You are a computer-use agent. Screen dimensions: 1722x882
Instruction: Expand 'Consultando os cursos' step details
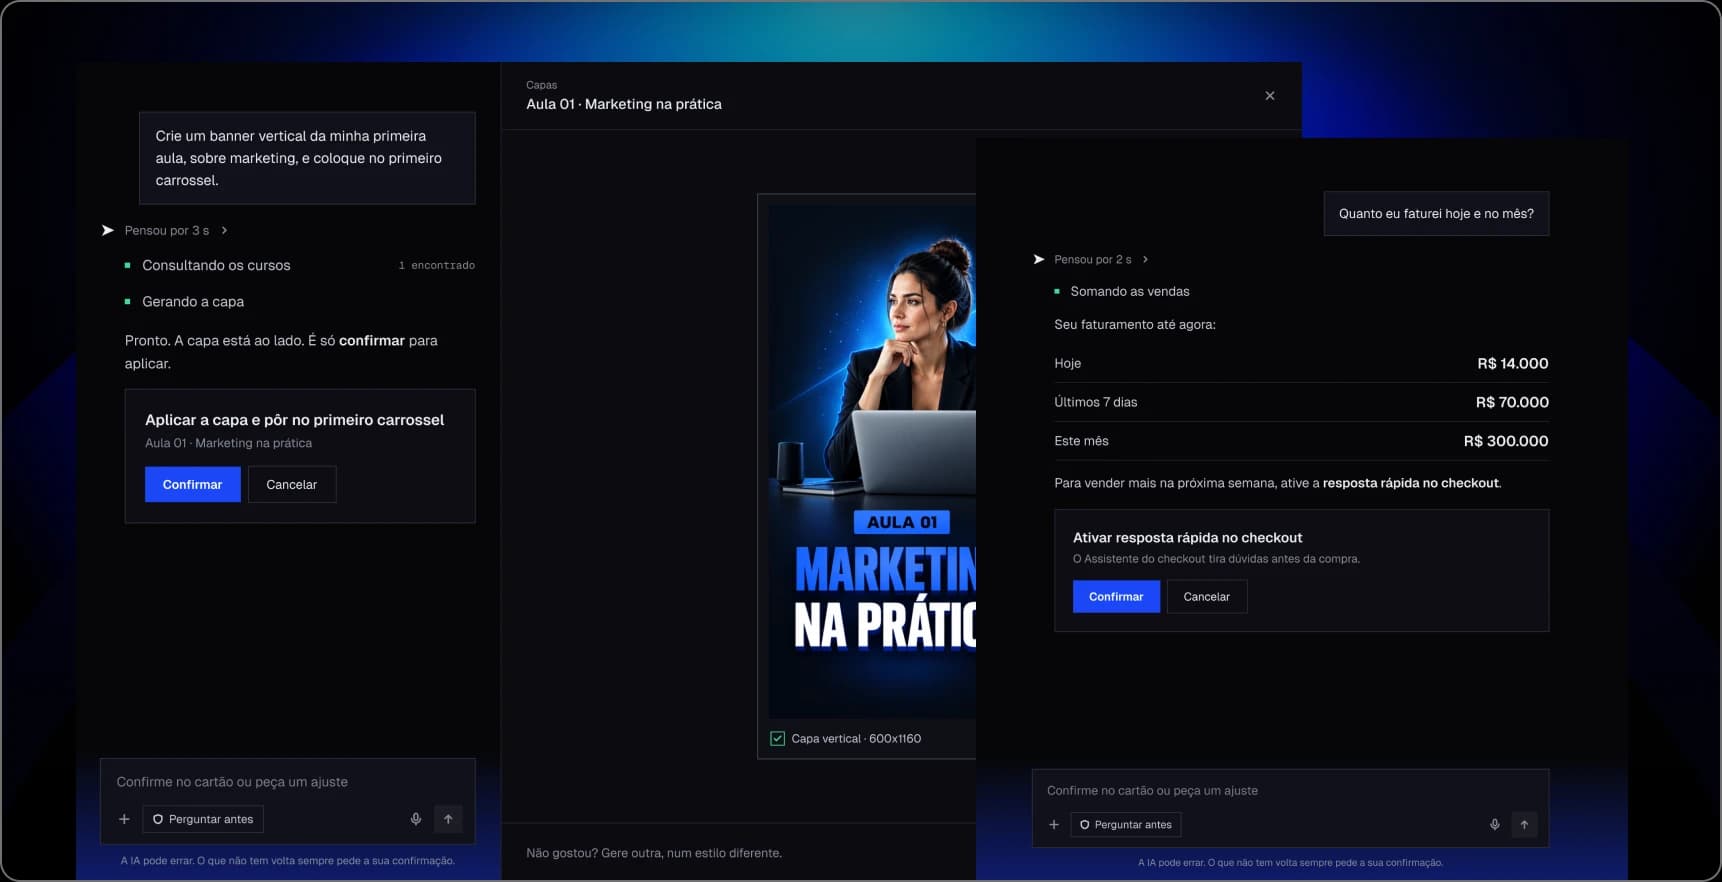(x=300, y=265)
